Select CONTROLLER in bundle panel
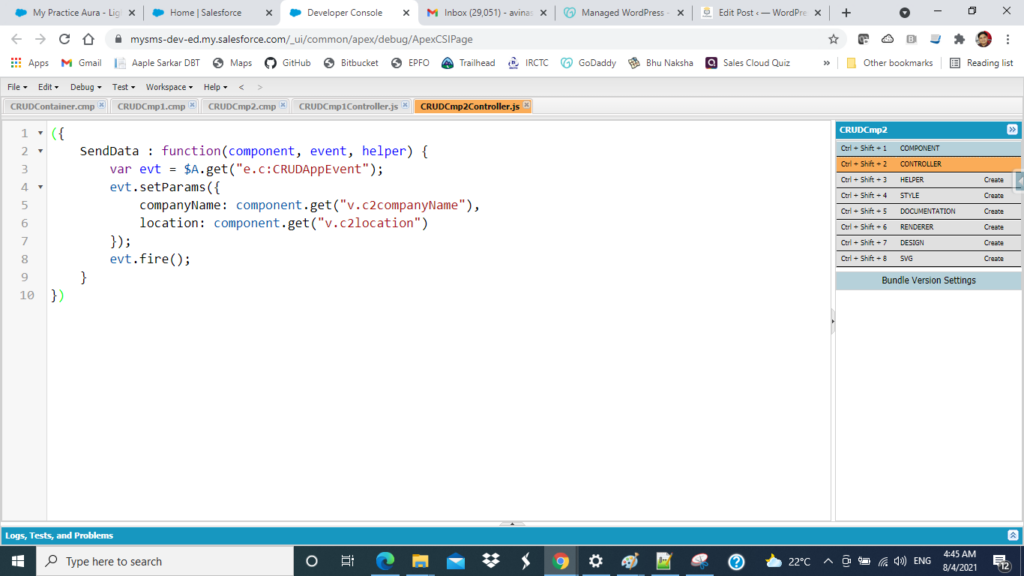The width and height of the screenshot is (1024, 576). [x=928, y=164]
